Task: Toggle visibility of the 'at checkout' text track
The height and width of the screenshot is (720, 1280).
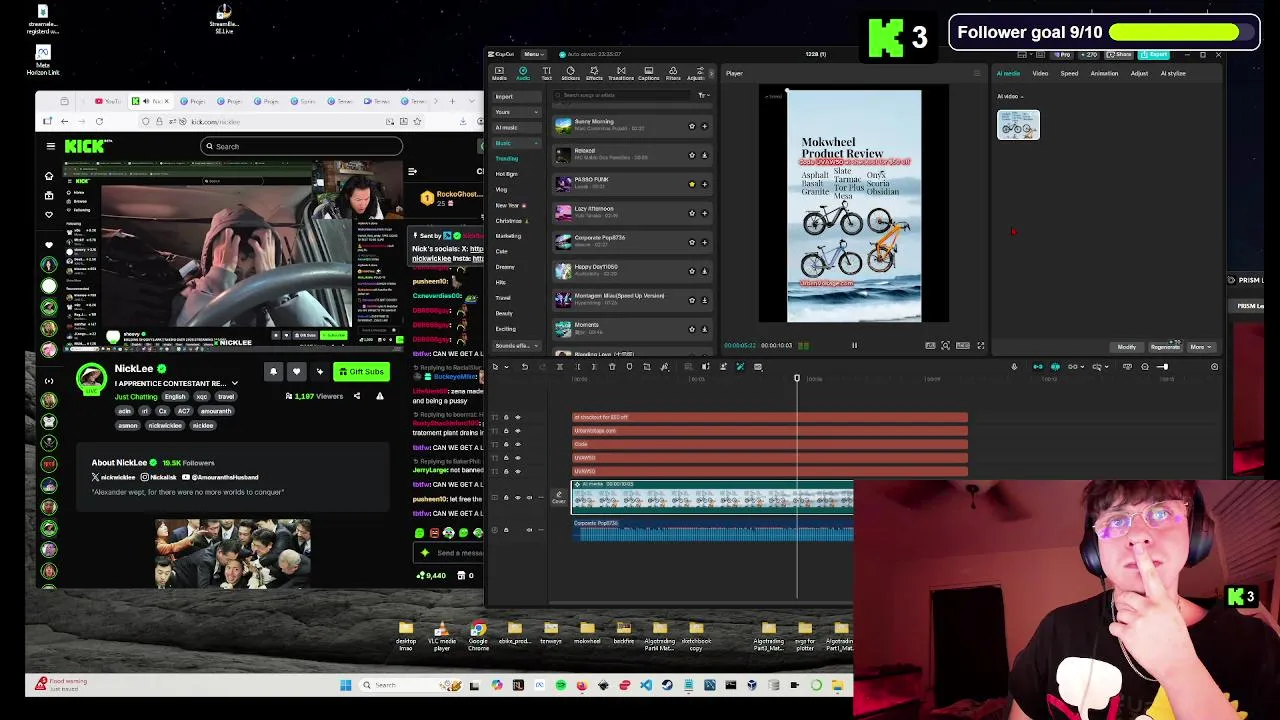Action: (517, 417)
